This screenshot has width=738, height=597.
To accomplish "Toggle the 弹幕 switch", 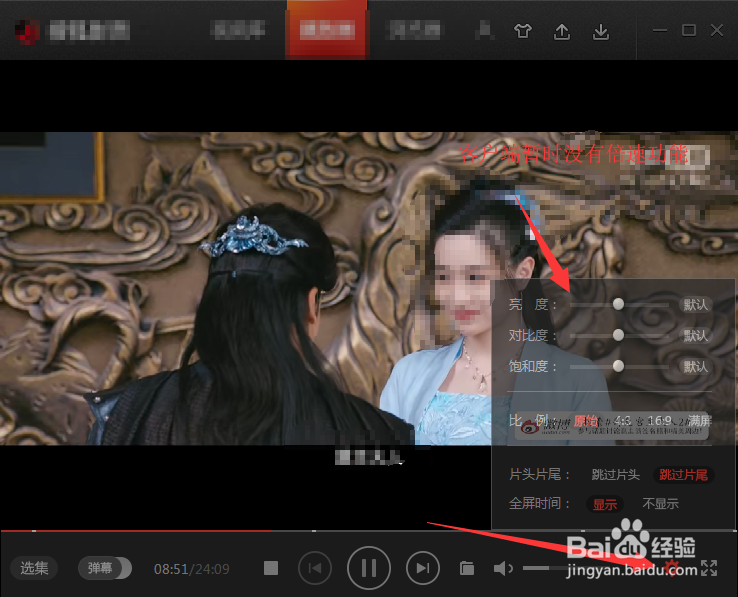I will (x=105, y=568).
